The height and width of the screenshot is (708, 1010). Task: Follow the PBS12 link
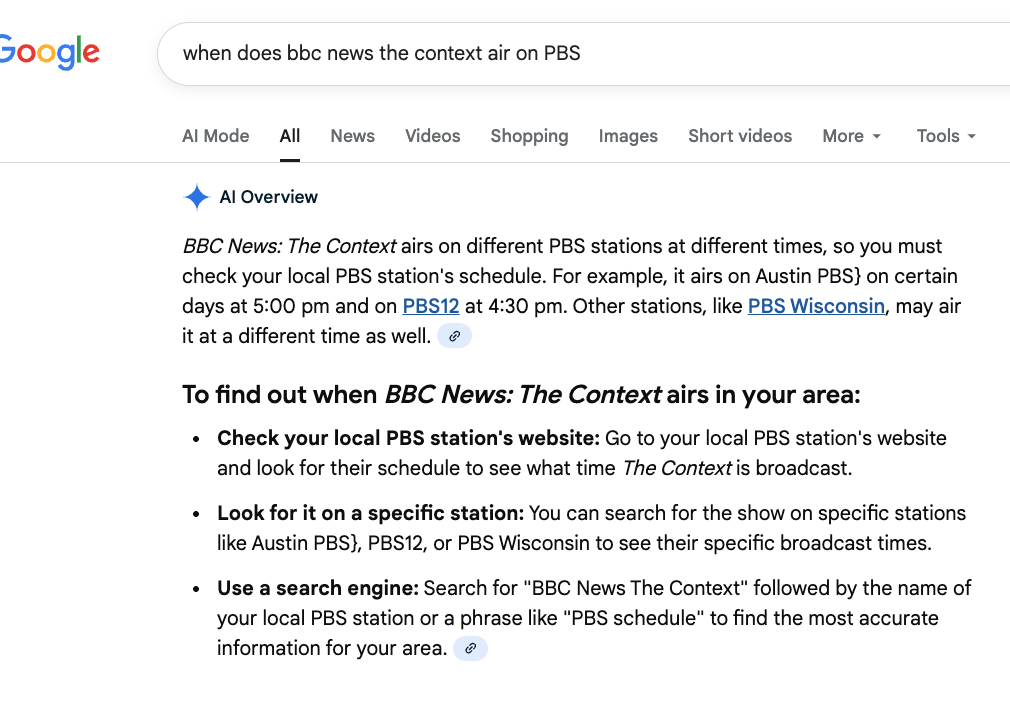(431, 306)
